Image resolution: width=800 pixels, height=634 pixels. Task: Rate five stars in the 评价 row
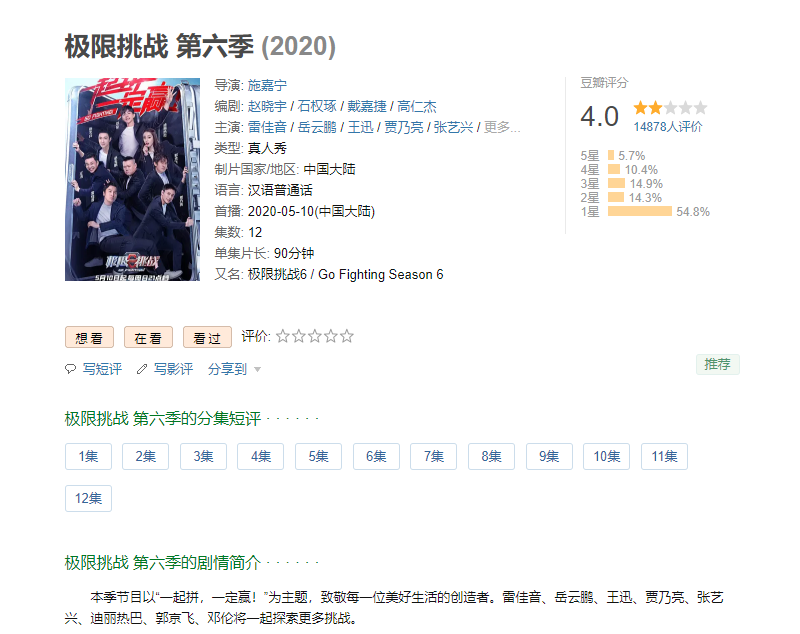pyautogui.click(x=347, y=337)
